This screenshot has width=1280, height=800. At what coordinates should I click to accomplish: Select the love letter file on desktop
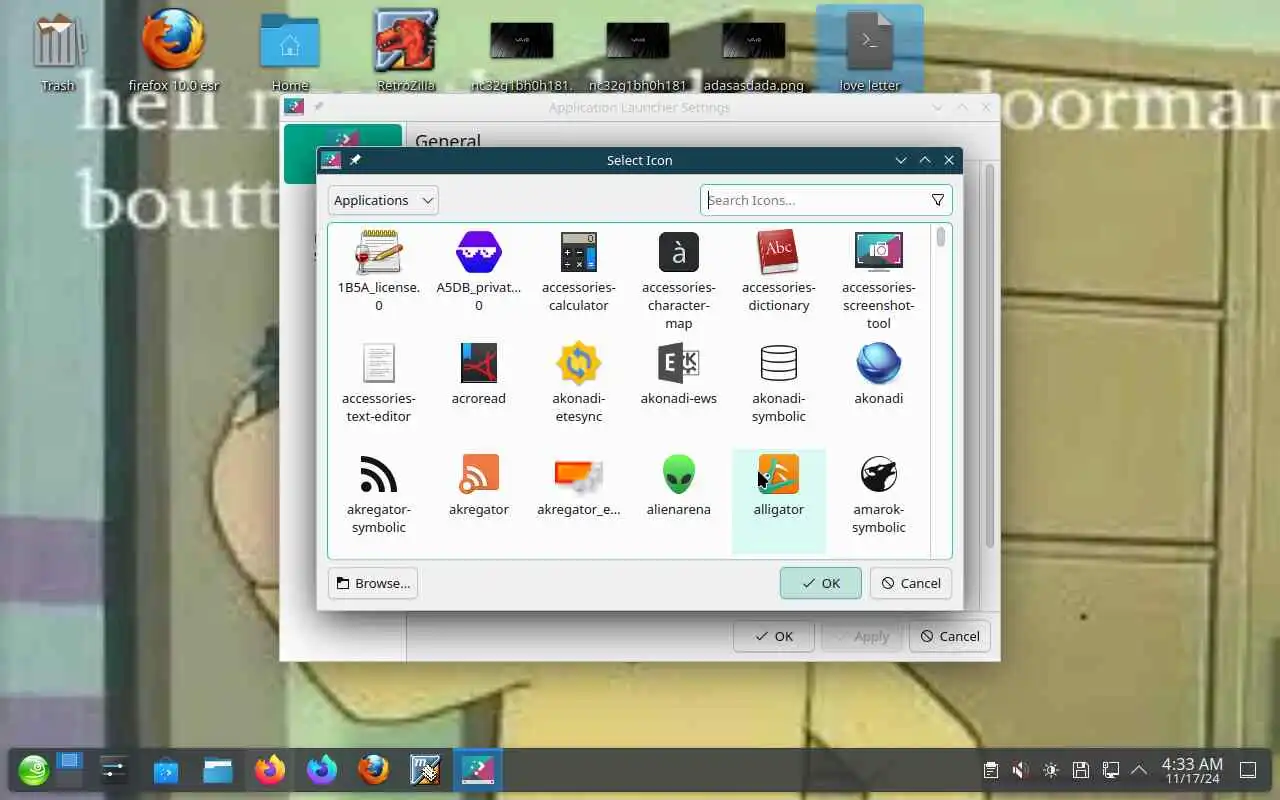click(x=870, y=51)
